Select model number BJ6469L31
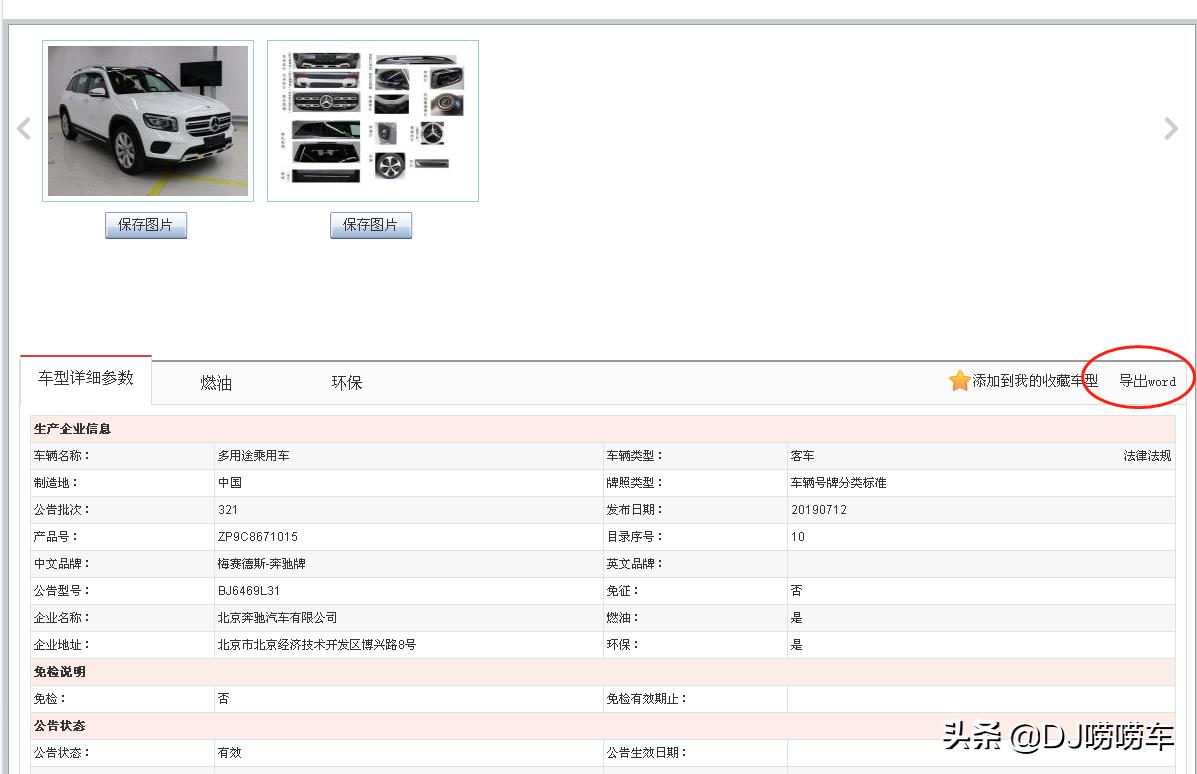 pos(248,591)
